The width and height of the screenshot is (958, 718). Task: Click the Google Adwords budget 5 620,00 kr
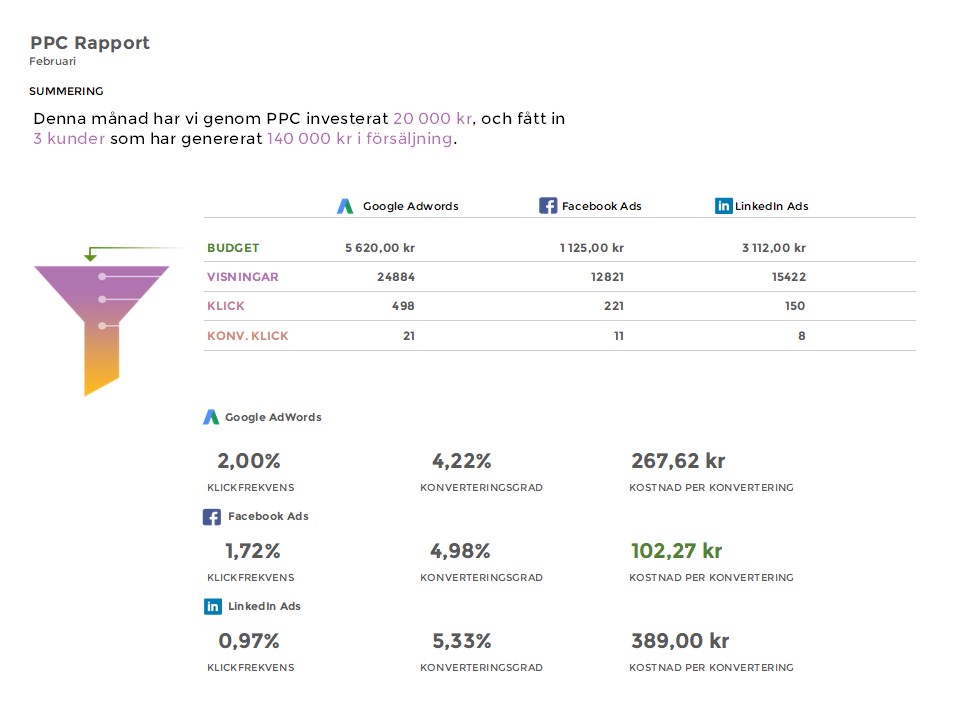[x=380, y=248]
